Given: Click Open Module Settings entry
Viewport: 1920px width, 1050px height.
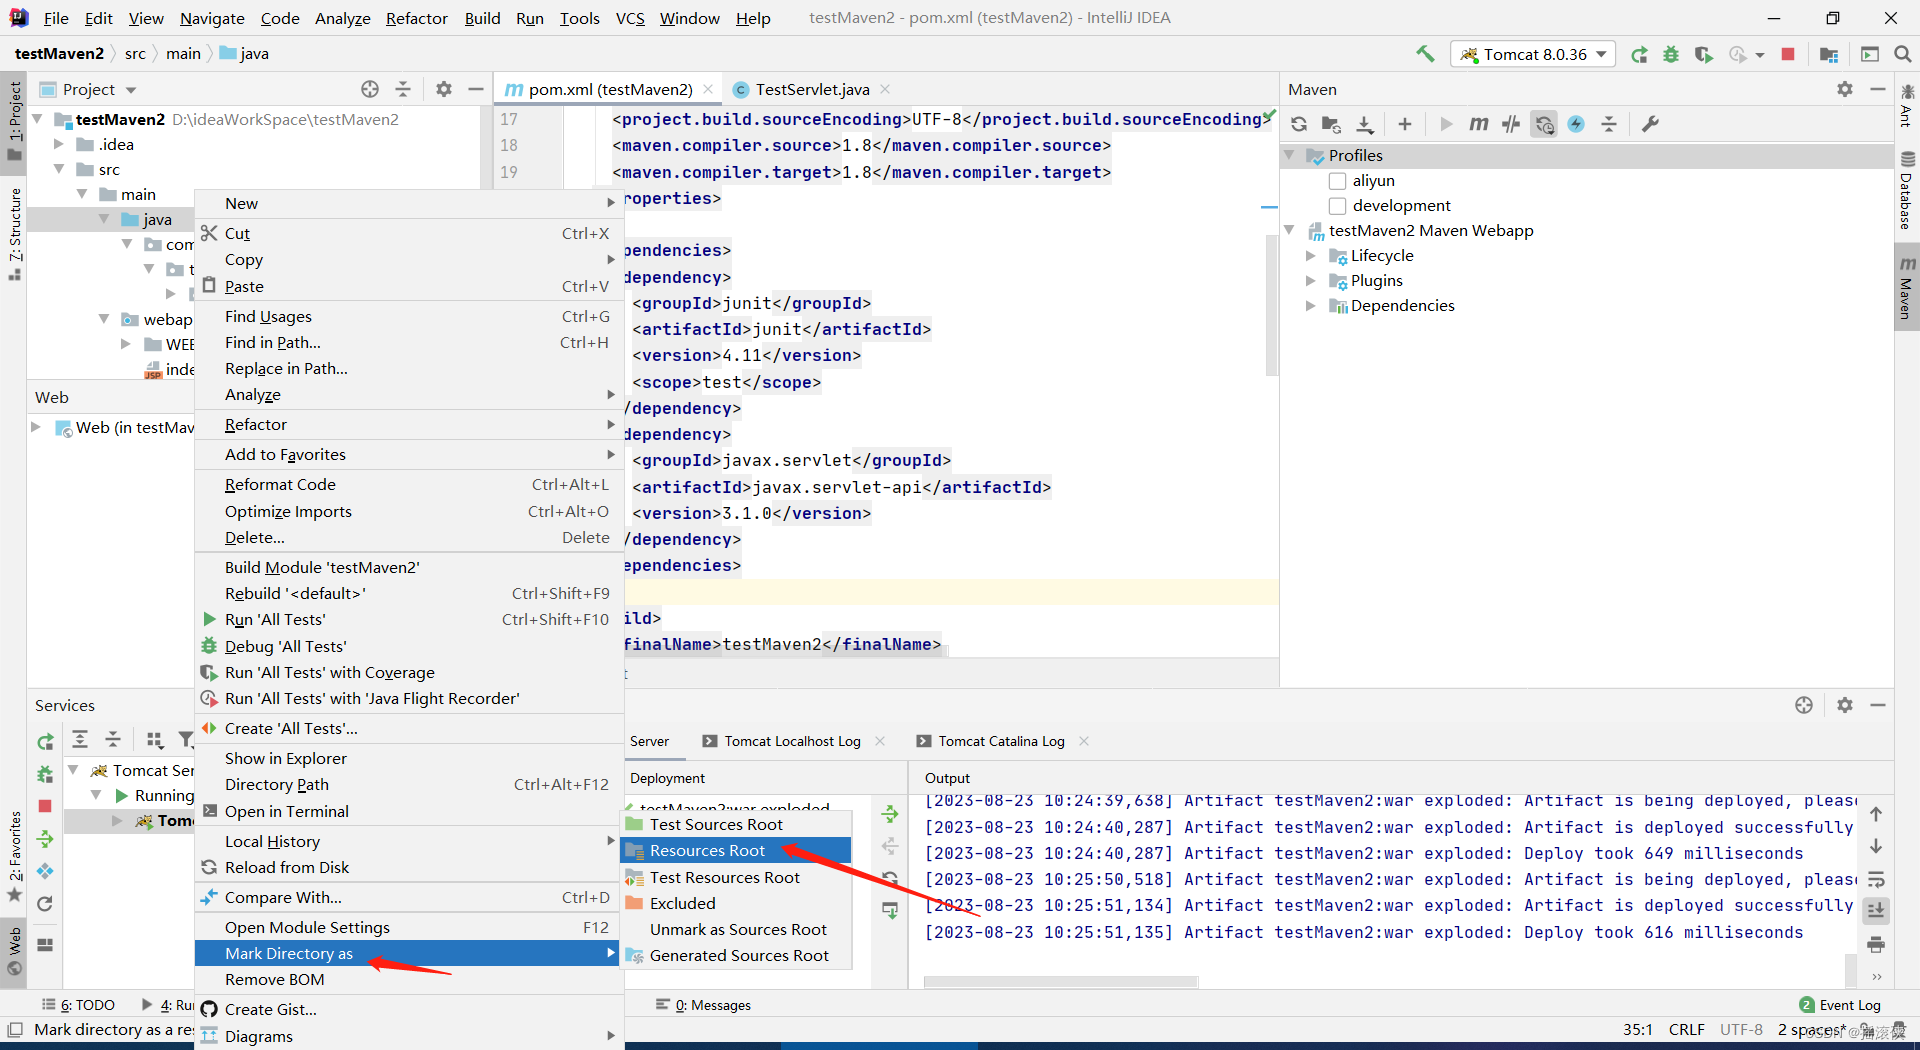Looking at the screenshot, I should tap(409, 927).
